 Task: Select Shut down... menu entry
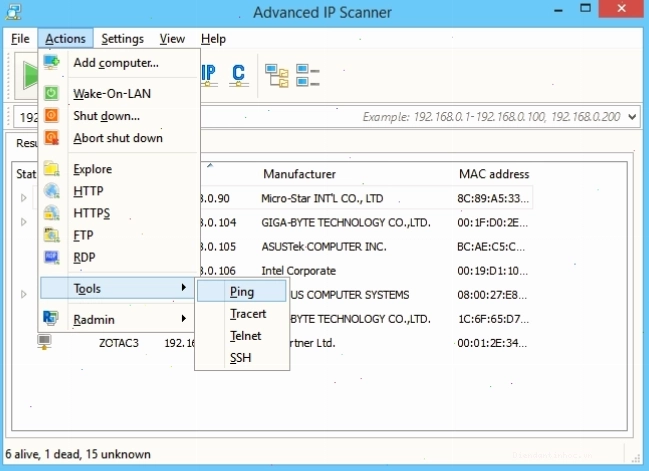(119, 116)
